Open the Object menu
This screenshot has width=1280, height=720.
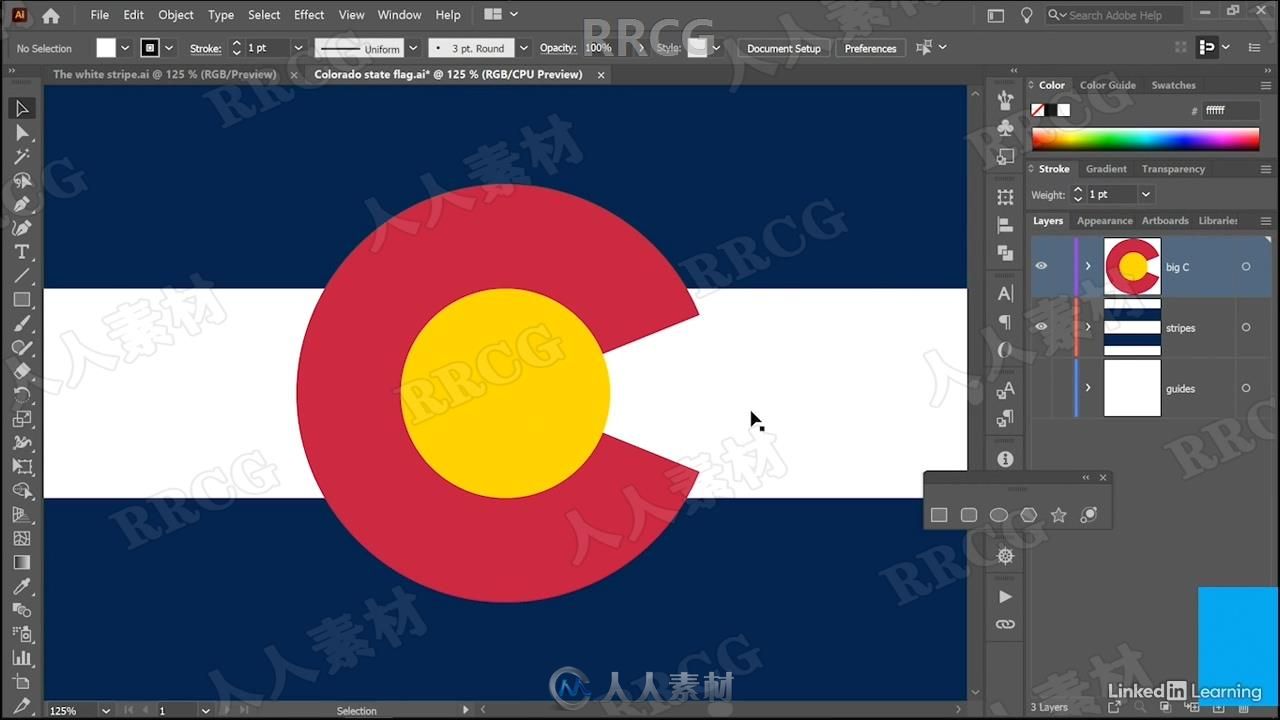coord(176,15)
